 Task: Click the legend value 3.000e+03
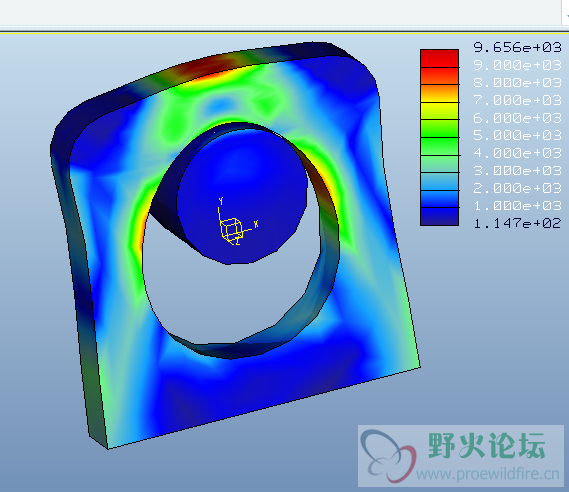coord(517,171)
